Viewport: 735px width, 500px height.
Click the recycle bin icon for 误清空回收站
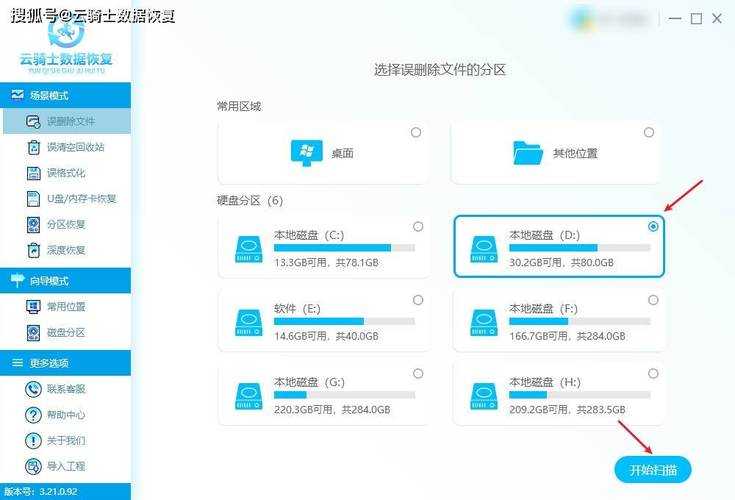[33, 147]
